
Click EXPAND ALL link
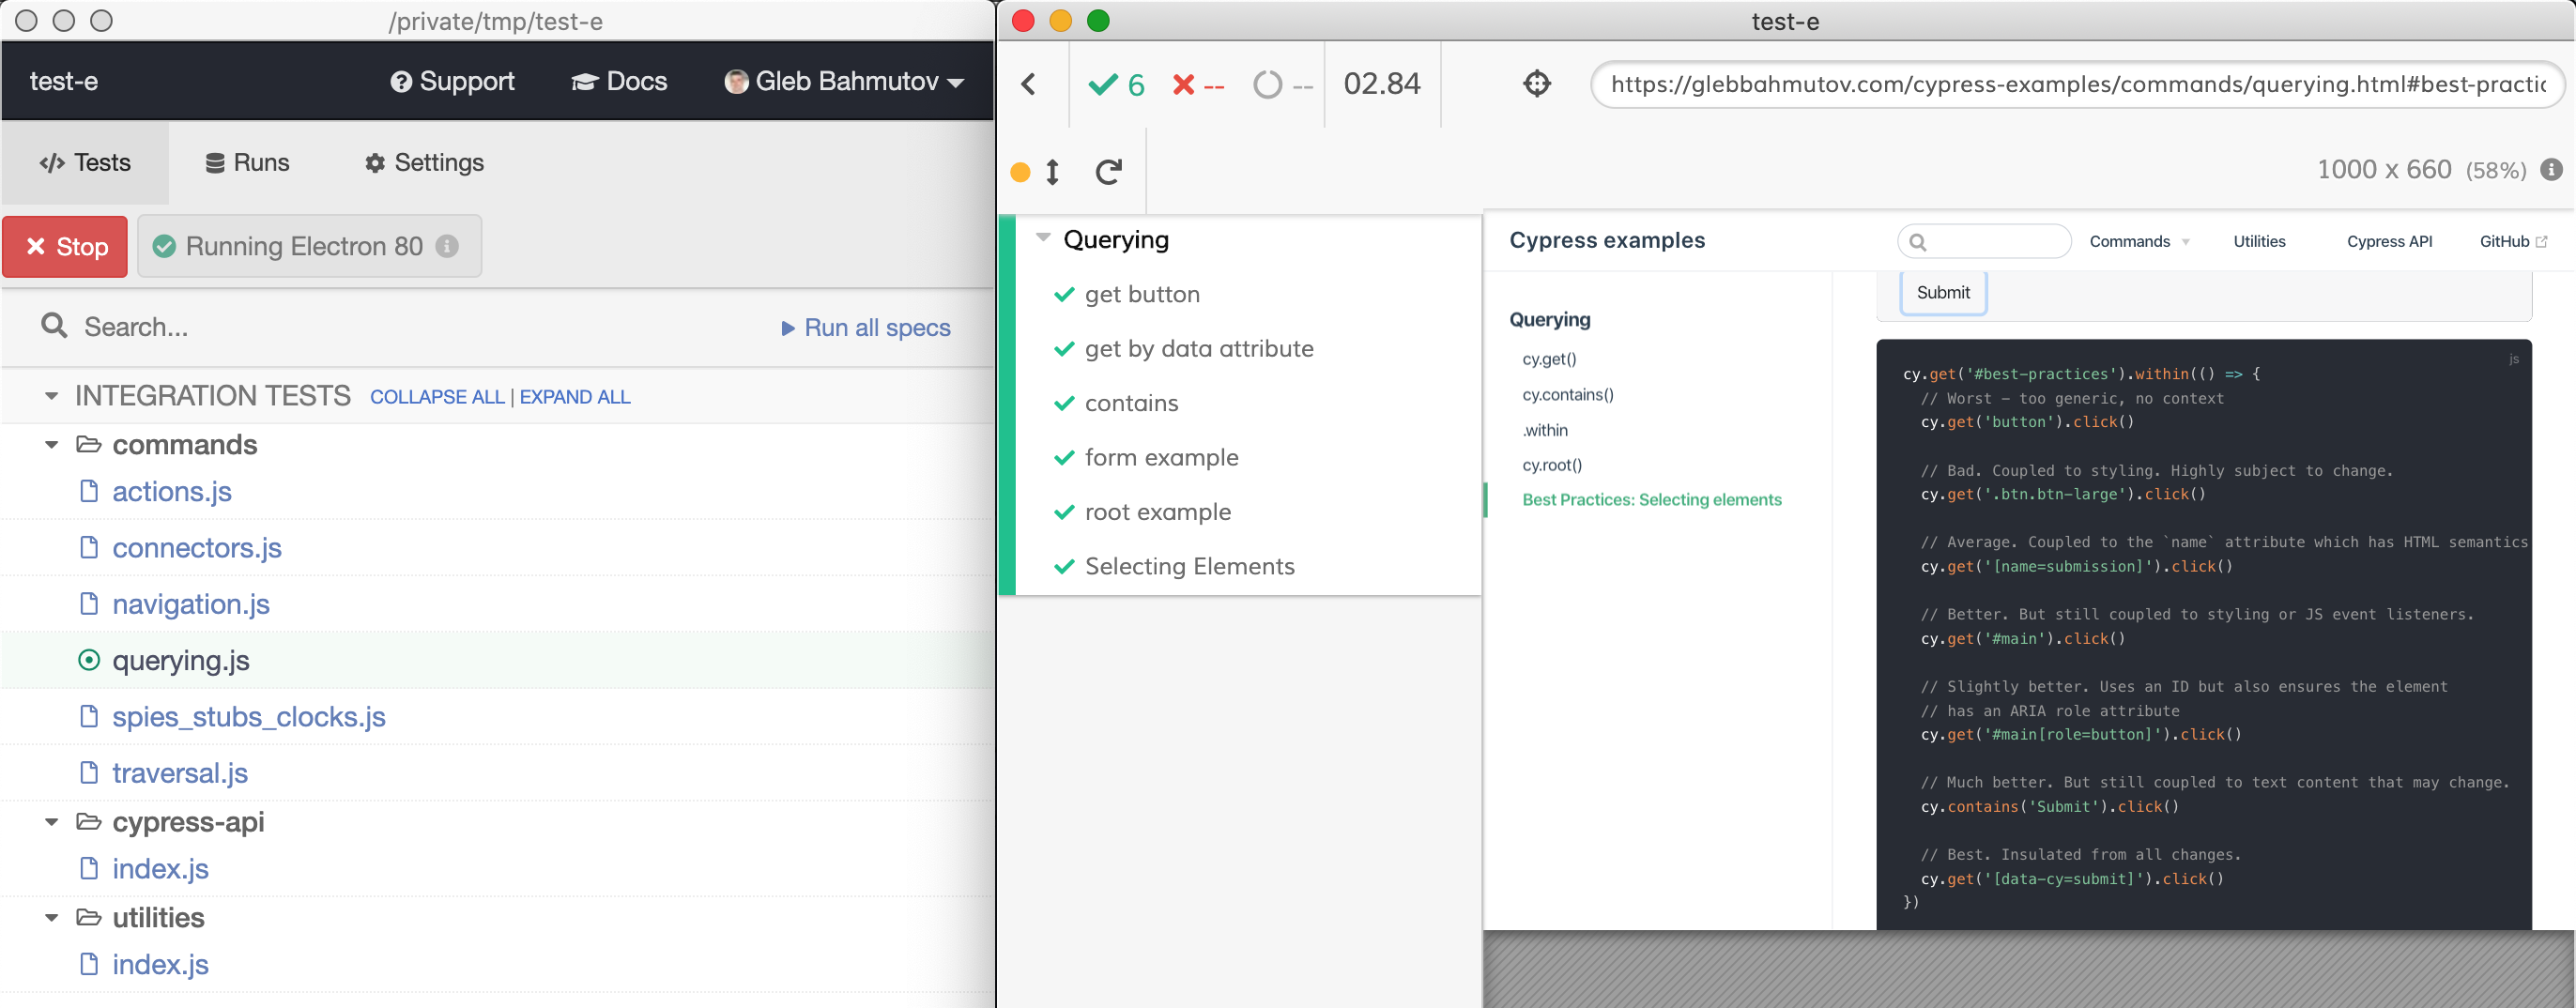pyautogui.click(x=575, y=397)
